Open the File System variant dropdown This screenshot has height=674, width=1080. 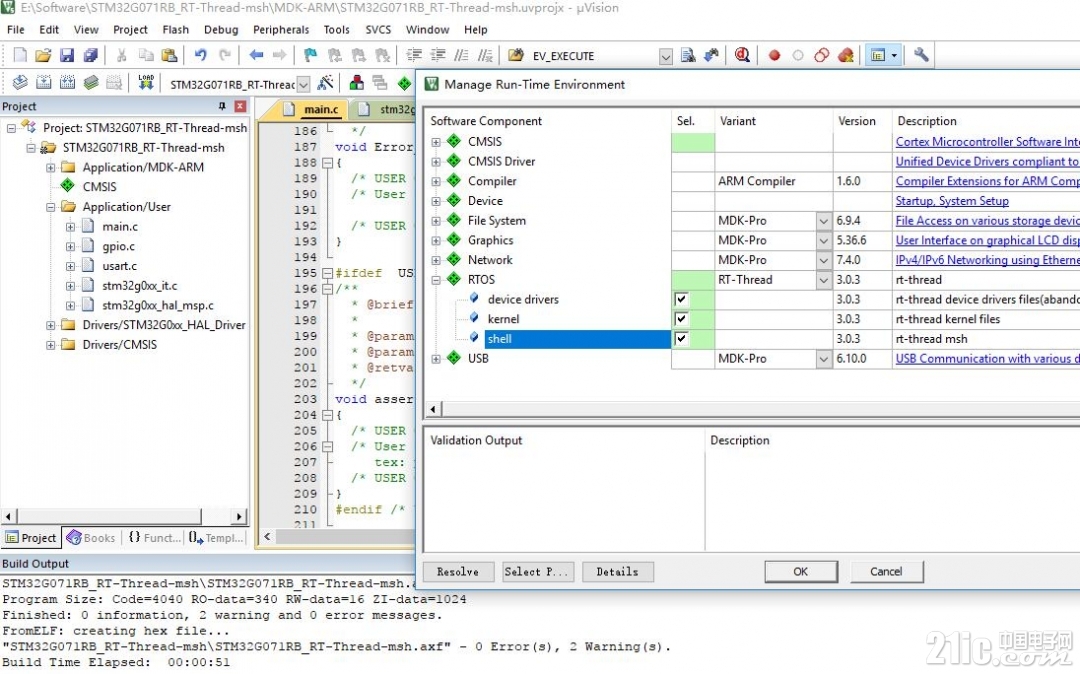[824, 221]
